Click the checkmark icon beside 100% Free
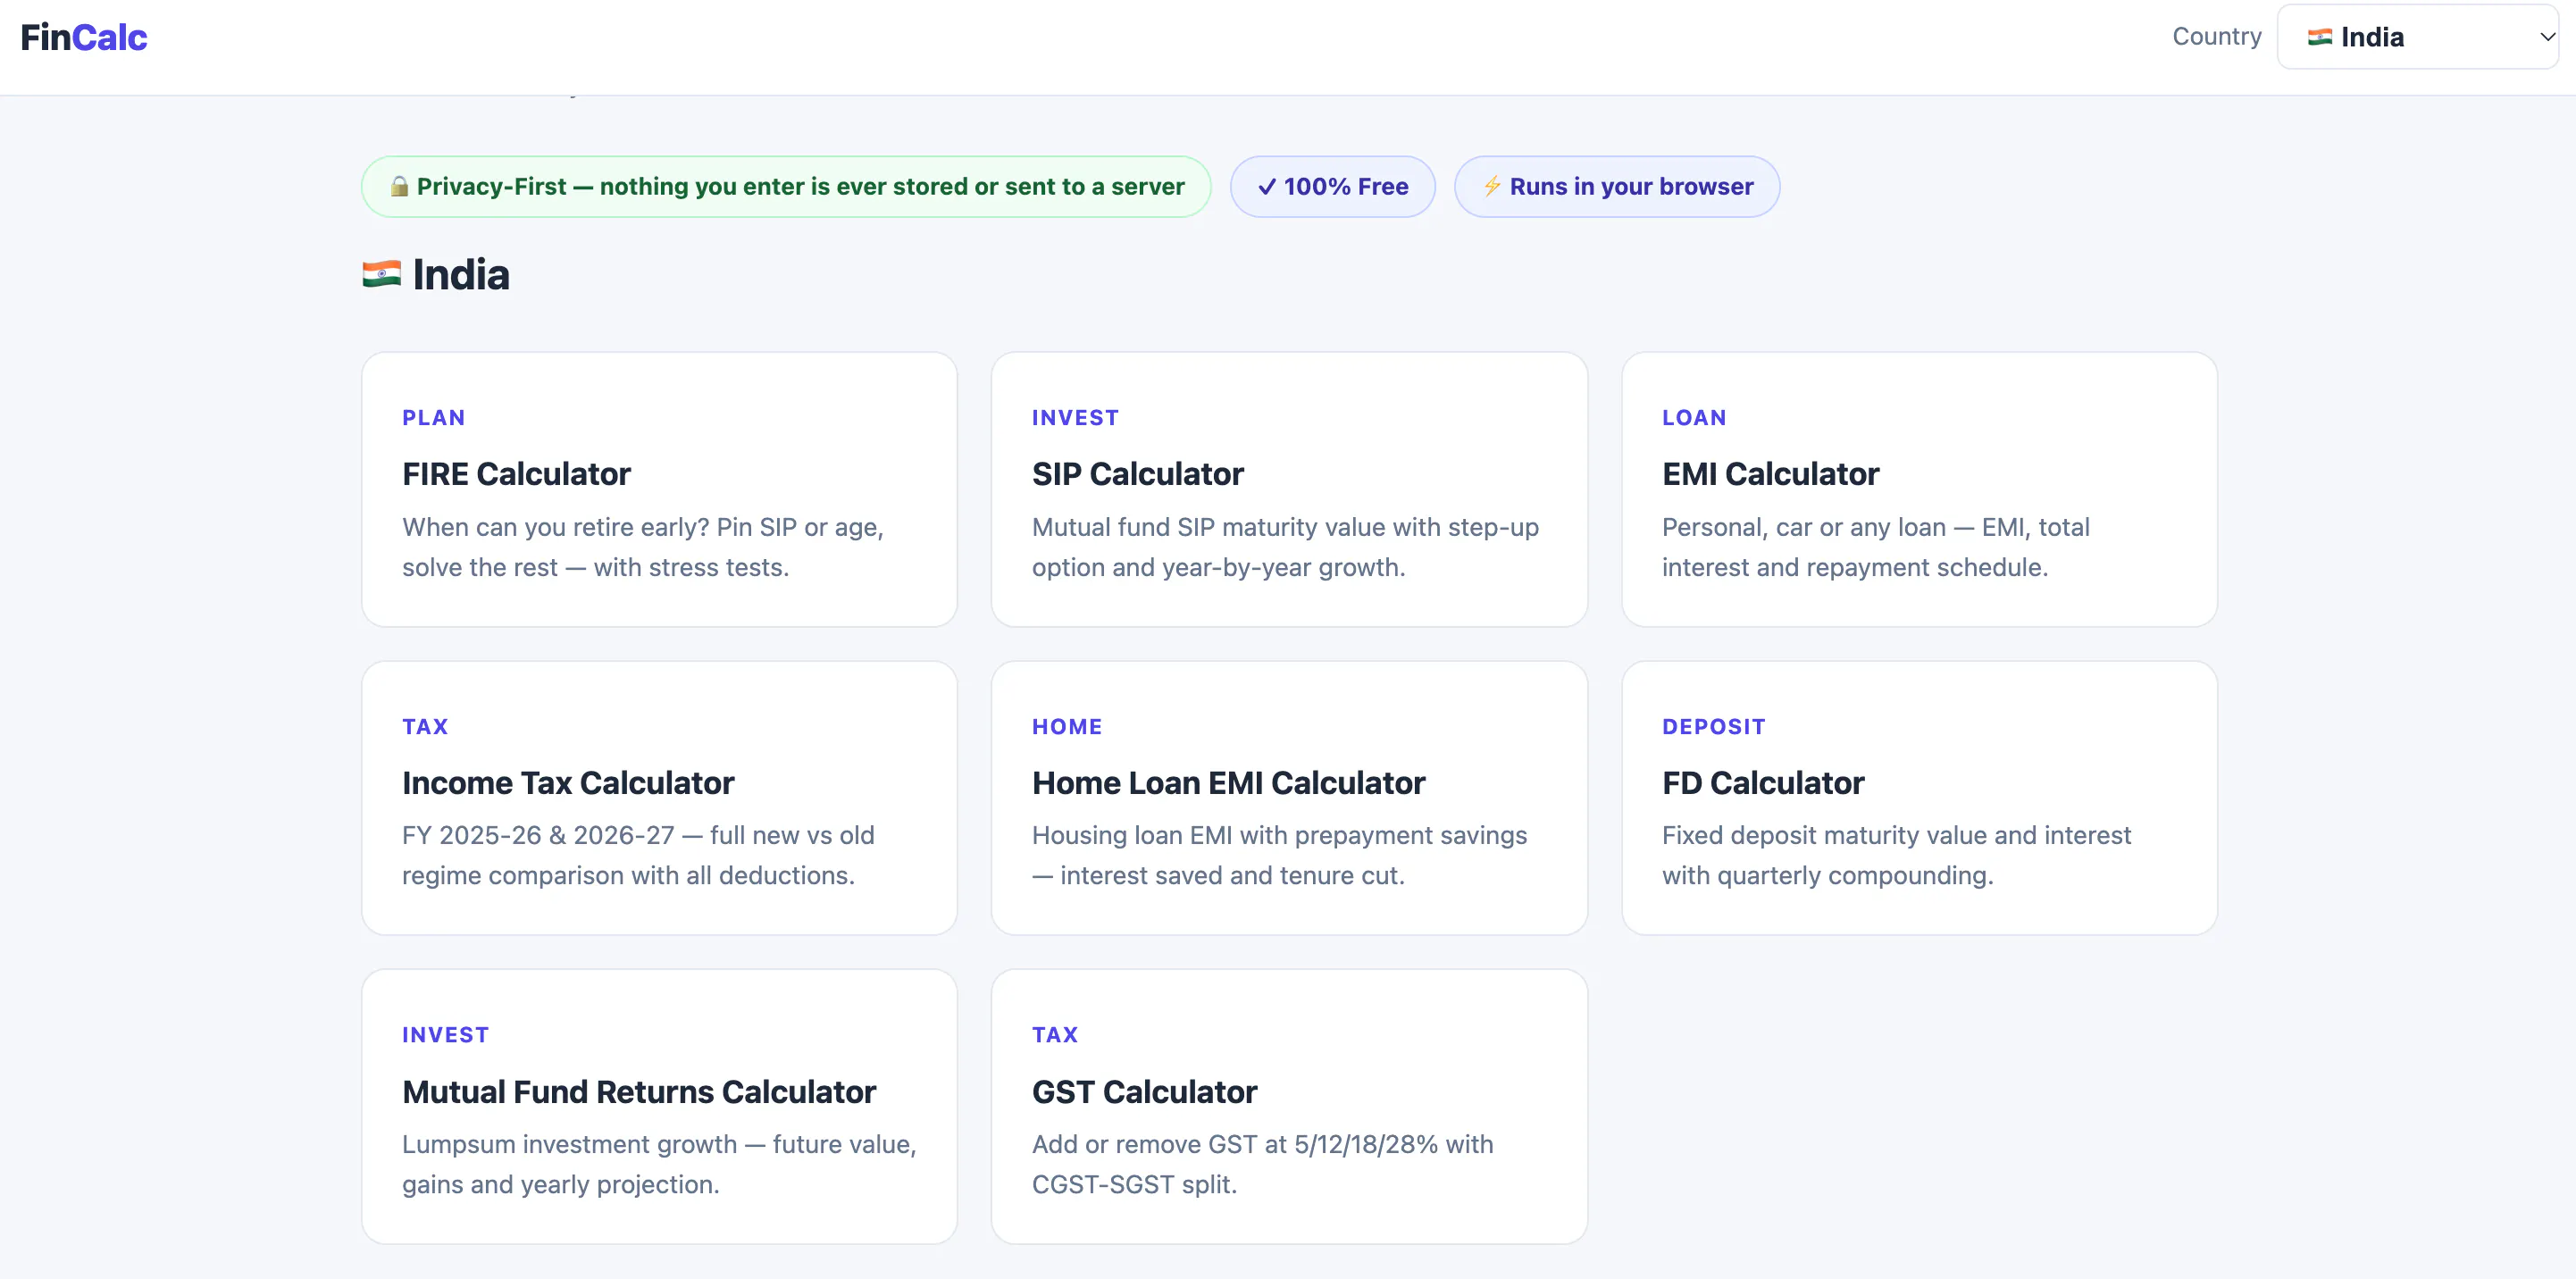 click(1266, 186)
